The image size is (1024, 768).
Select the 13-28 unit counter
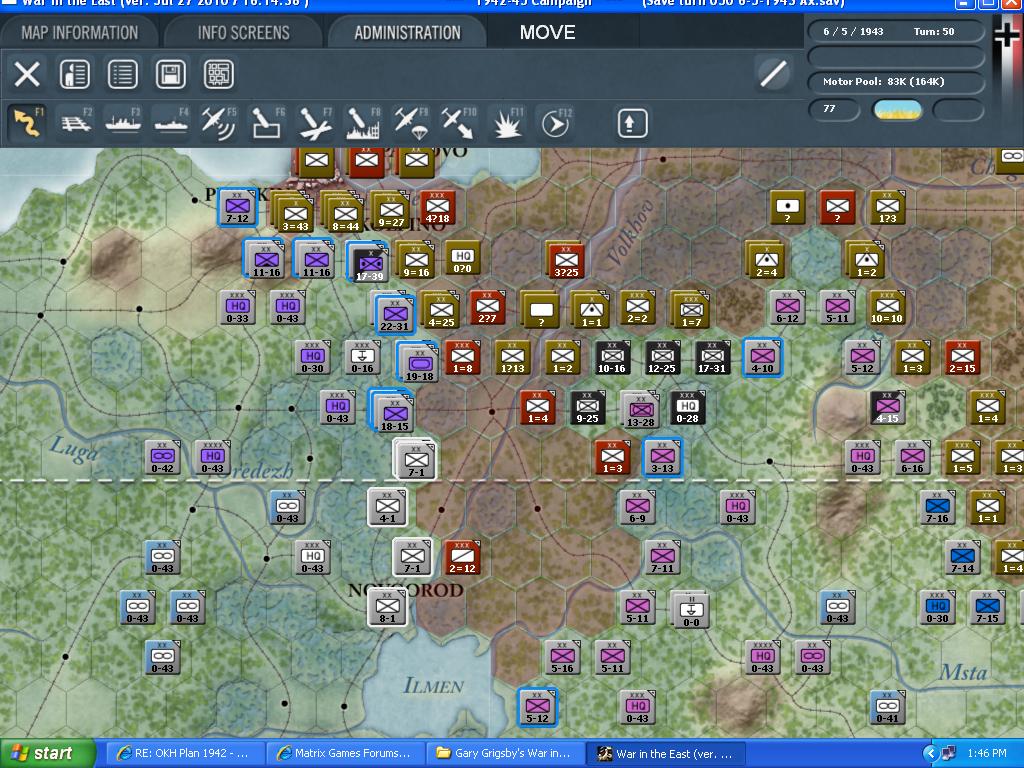(640, 410)
